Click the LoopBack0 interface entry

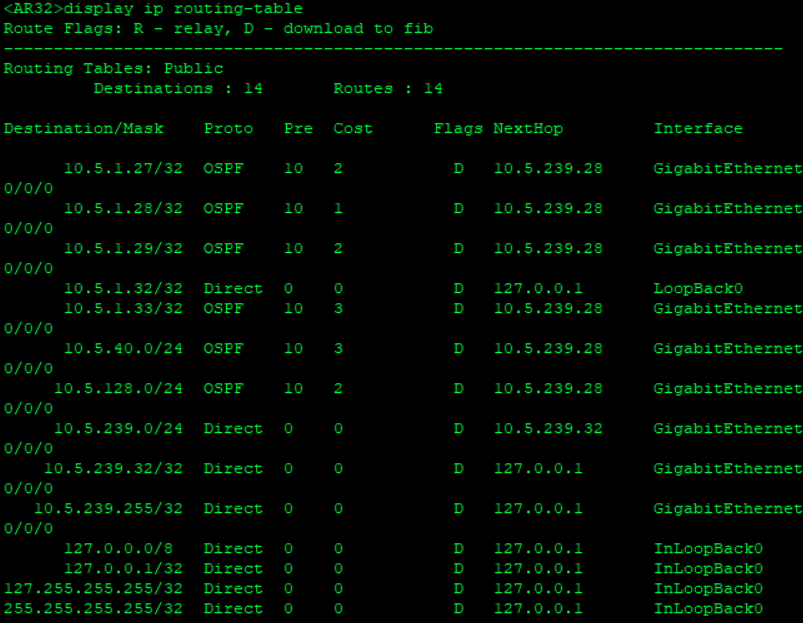(698, 288)
